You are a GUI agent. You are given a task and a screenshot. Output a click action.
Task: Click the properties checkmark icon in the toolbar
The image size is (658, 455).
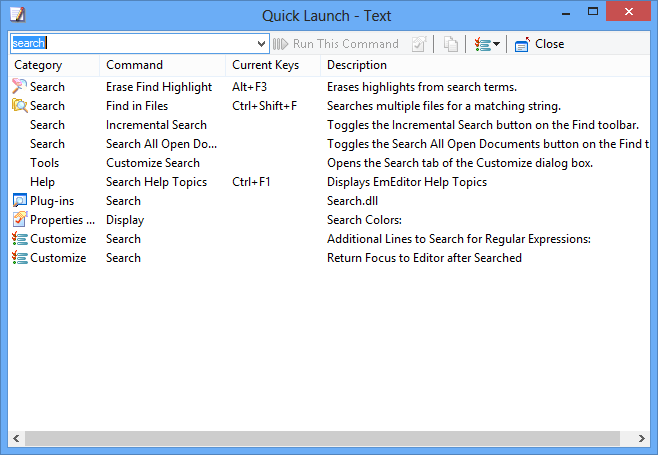click(419, 44)
